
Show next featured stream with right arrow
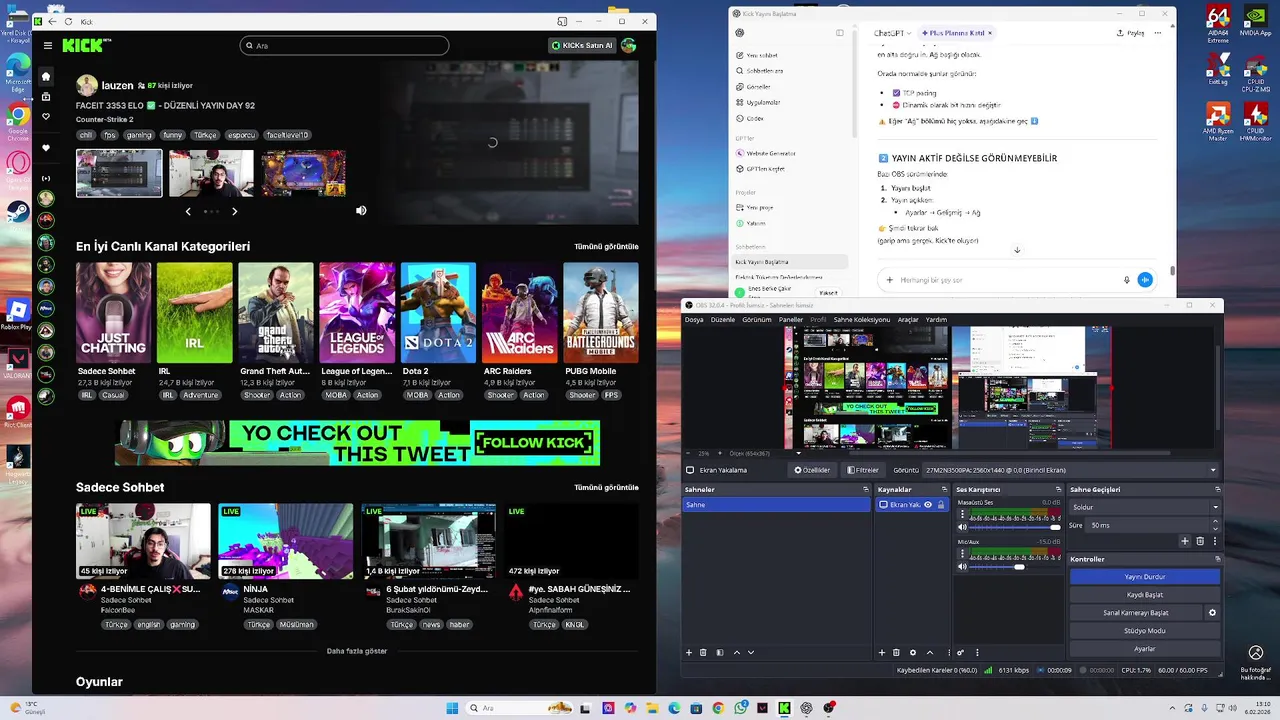point(235,211)
